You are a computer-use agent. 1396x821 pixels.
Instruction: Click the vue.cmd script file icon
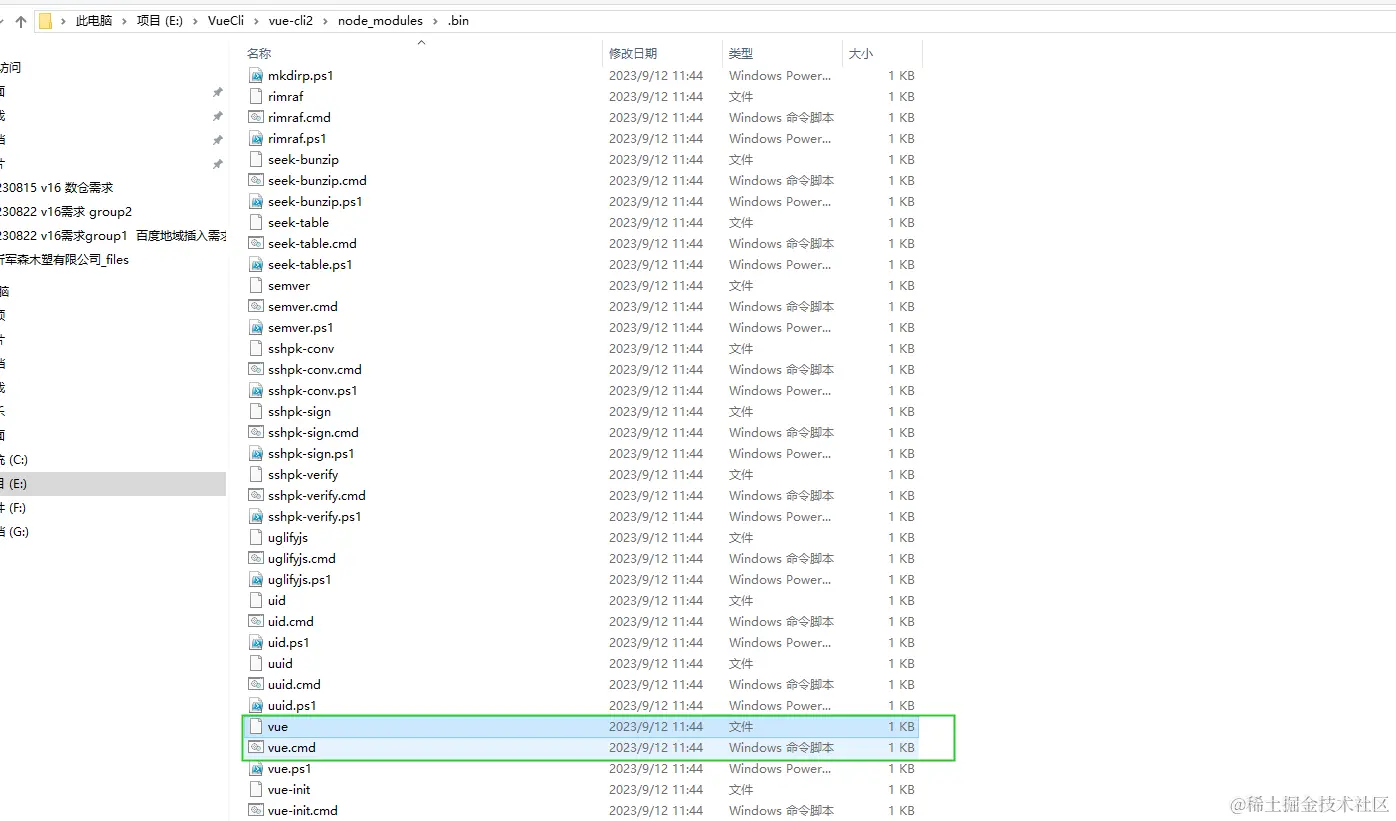pos(256,747)
